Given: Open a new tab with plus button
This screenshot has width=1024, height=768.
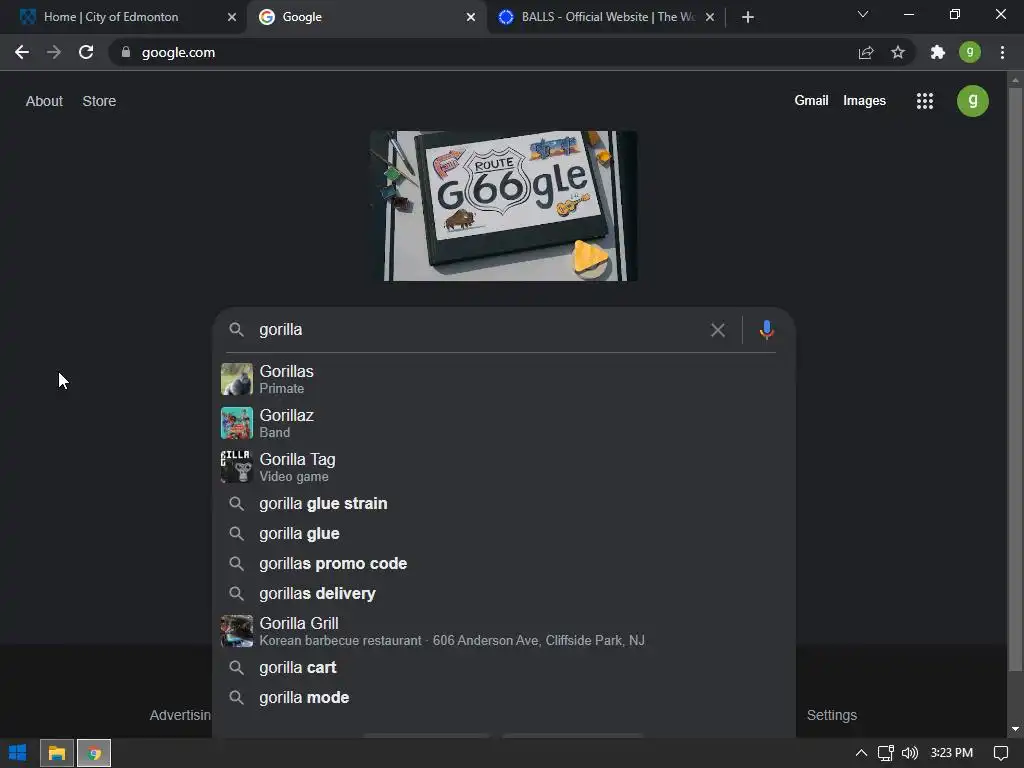Looking at the screenshot, I should [x=748, y=17].
